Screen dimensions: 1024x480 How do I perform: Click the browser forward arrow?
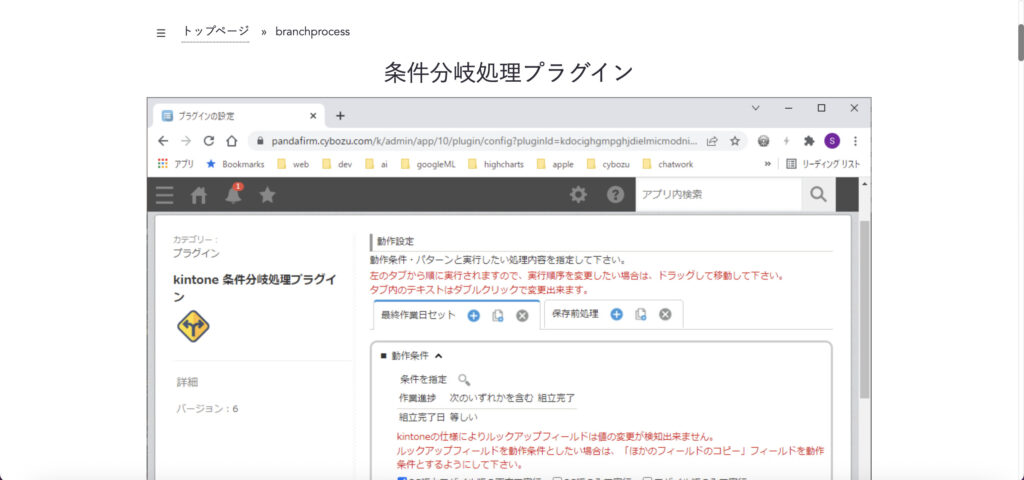click(x=186, y=141)
